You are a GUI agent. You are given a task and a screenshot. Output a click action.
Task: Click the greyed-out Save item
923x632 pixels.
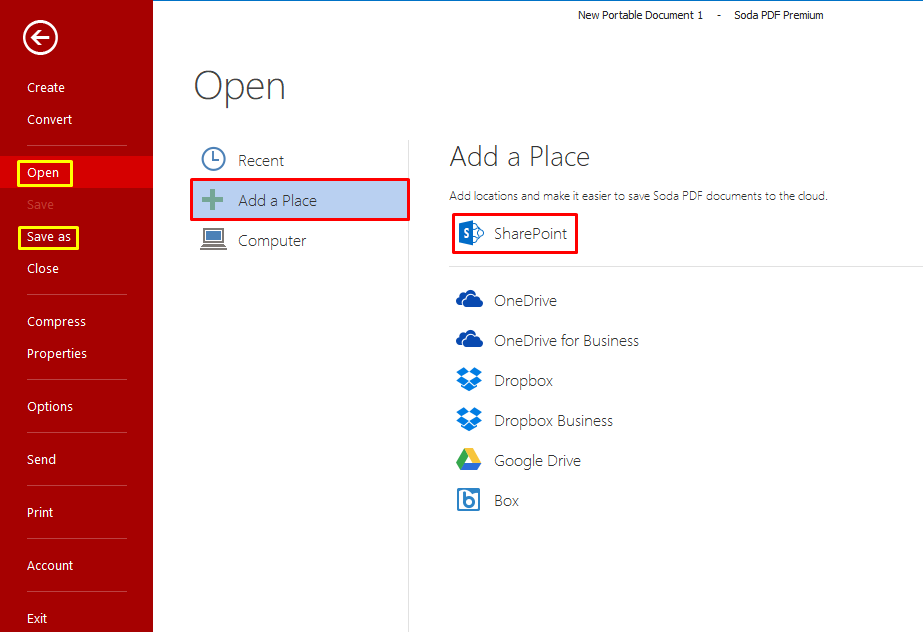point(40,205)
